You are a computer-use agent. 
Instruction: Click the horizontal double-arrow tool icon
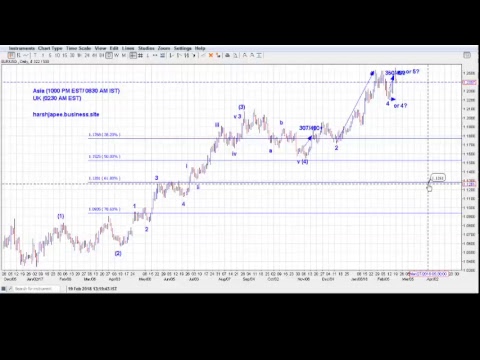155,55
